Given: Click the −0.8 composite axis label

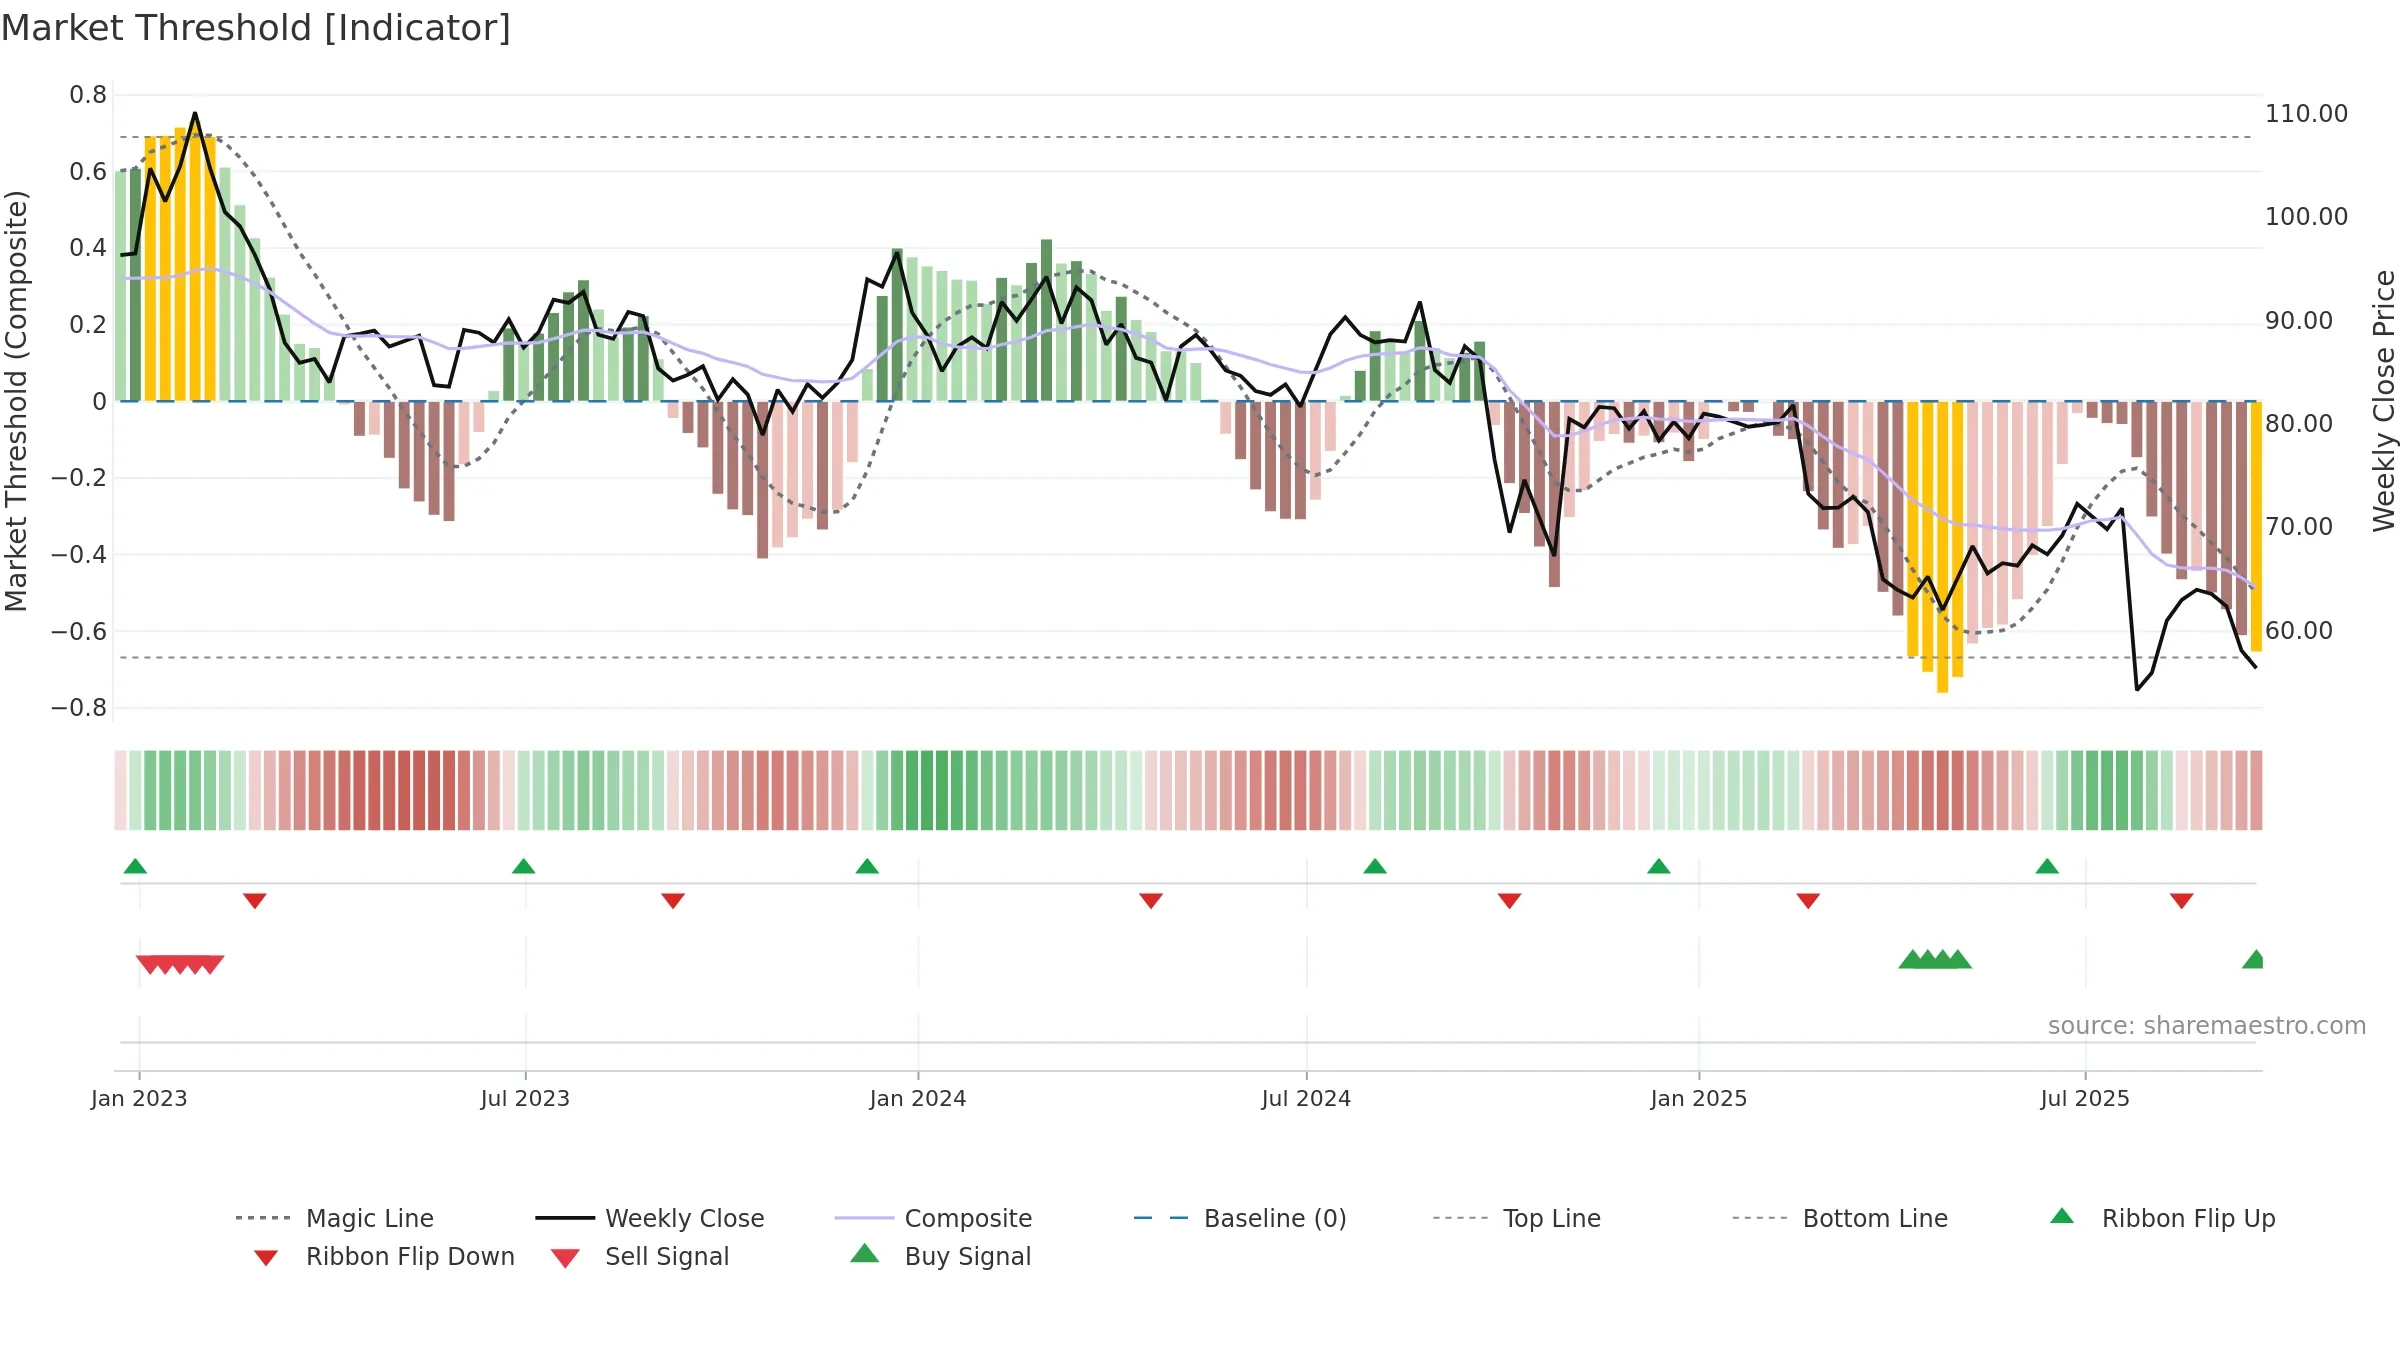Looking at the screenshot, I should (79, 708).
